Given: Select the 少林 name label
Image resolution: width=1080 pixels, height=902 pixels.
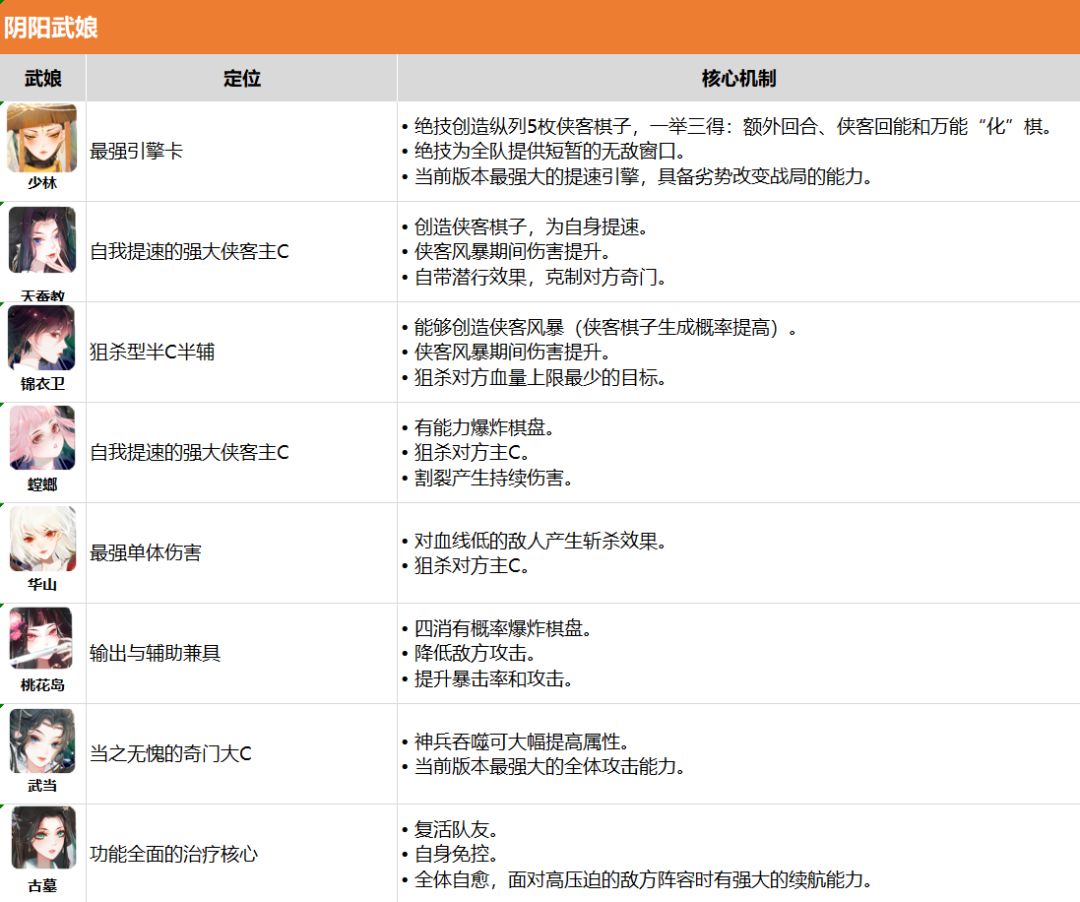Looking at the screenshot, I should (x=42, y=182).
